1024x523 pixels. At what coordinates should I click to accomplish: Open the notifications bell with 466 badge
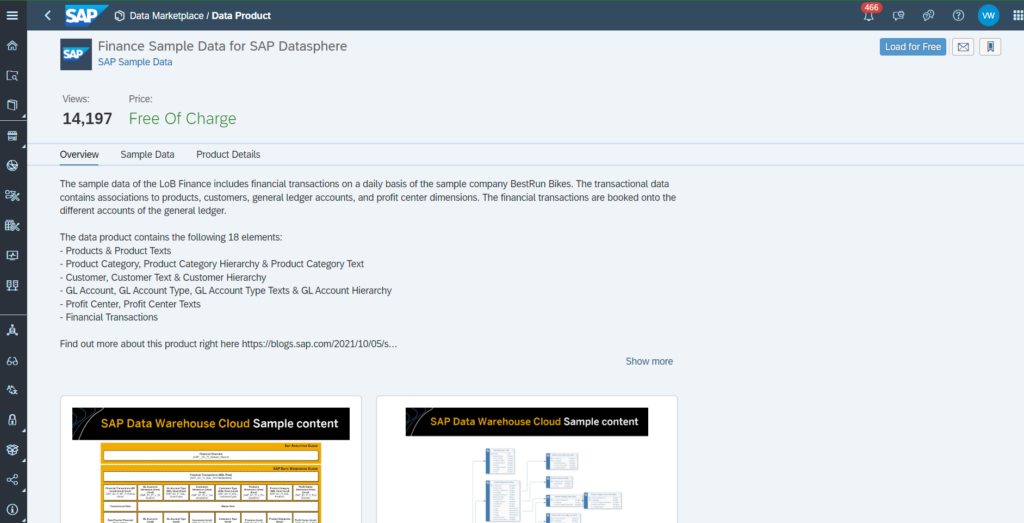coord(868,16)
